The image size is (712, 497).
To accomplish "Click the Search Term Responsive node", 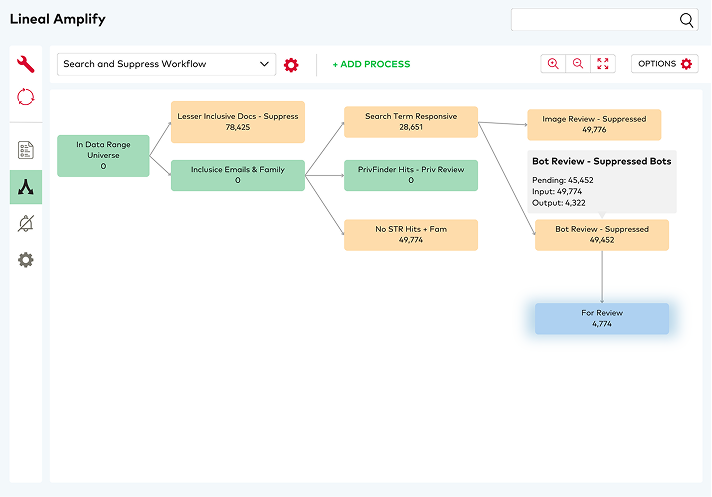I will click(x=411, y=122).
